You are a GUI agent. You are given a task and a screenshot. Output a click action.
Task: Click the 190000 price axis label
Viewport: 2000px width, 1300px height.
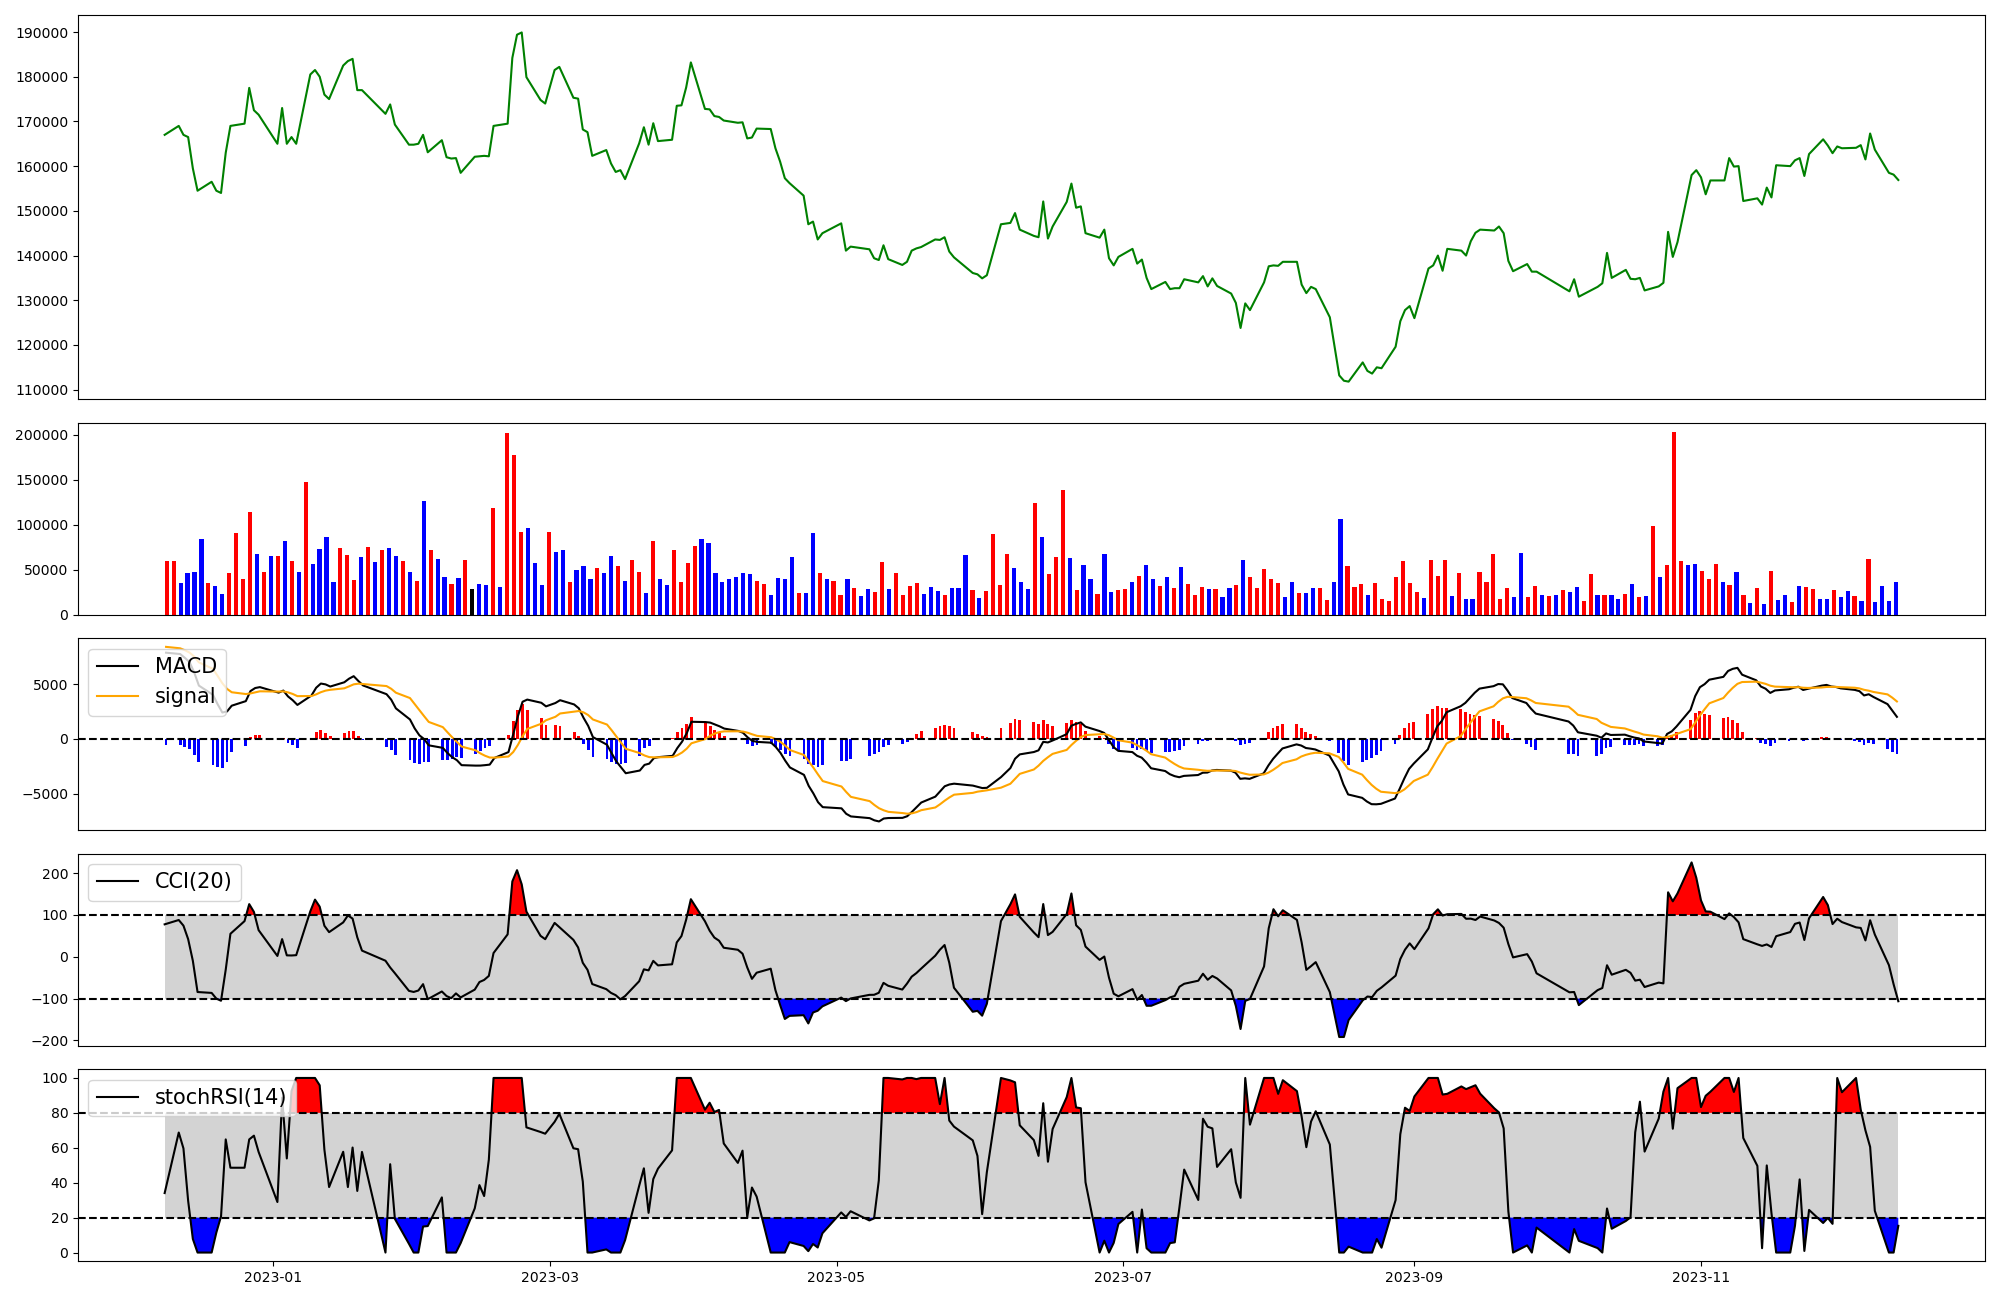43,33
